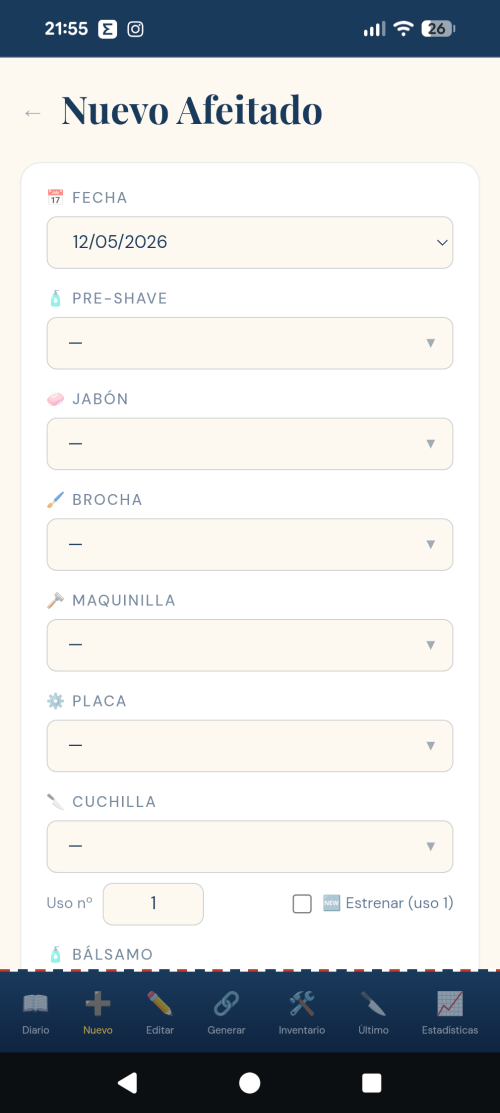Viewport: 500px width, 1113px height.
Task: Open the Brocha dropdown list
Action: click(x=250, y=544)
